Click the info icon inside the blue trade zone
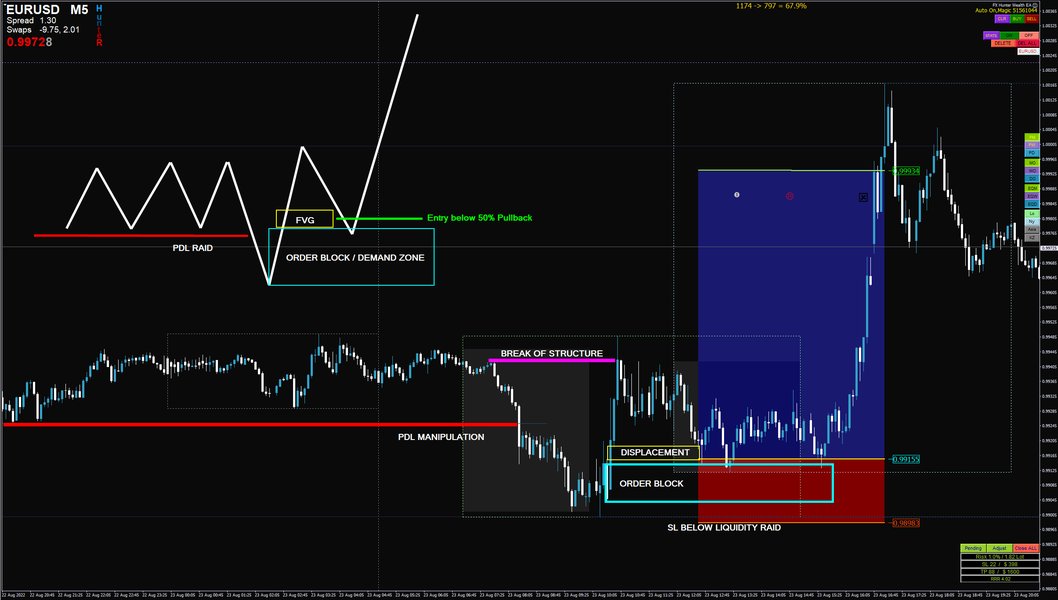This screenshot has height=600, width=1058. pos(735,196)
